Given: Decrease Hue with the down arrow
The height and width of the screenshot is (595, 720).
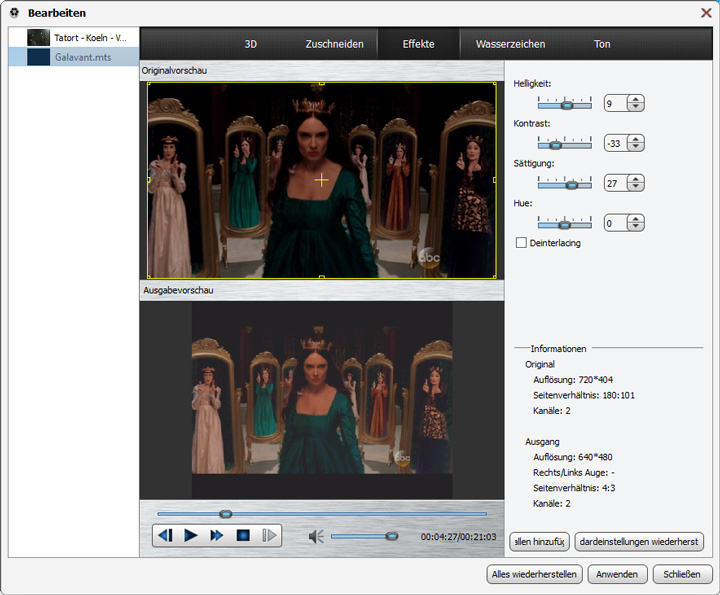Looking at the screenshot, I should click(x=636, y=227).
